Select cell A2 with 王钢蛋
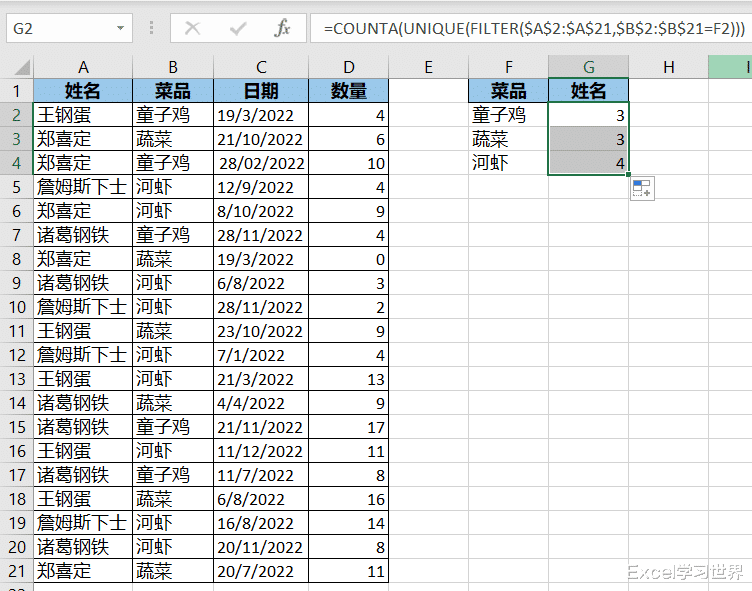 [x=83, y=115]
